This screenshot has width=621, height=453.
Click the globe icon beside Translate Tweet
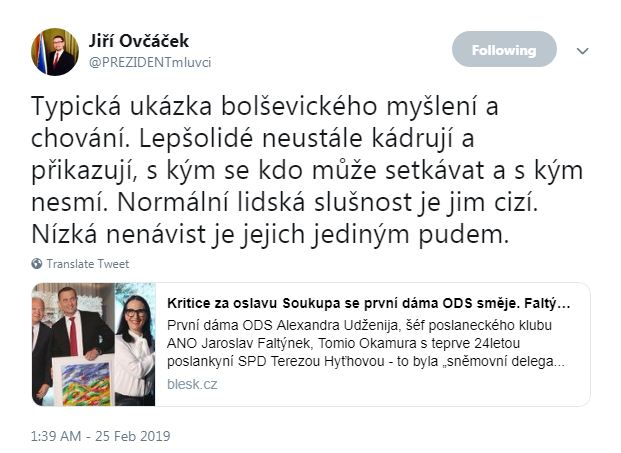37,264
